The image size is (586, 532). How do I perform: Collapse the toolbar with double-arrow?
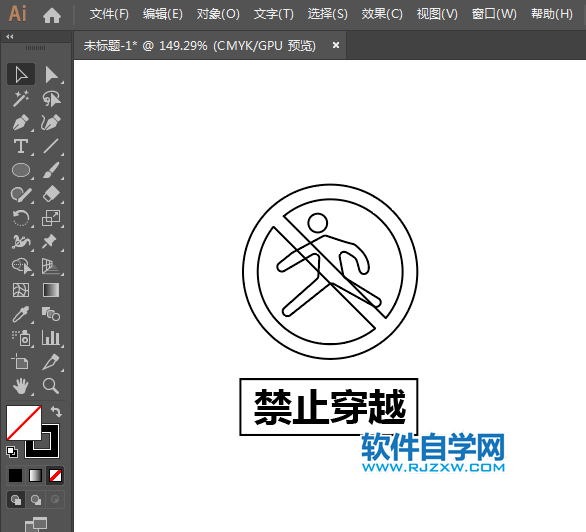pyautogui.click(x=10, y=36)
